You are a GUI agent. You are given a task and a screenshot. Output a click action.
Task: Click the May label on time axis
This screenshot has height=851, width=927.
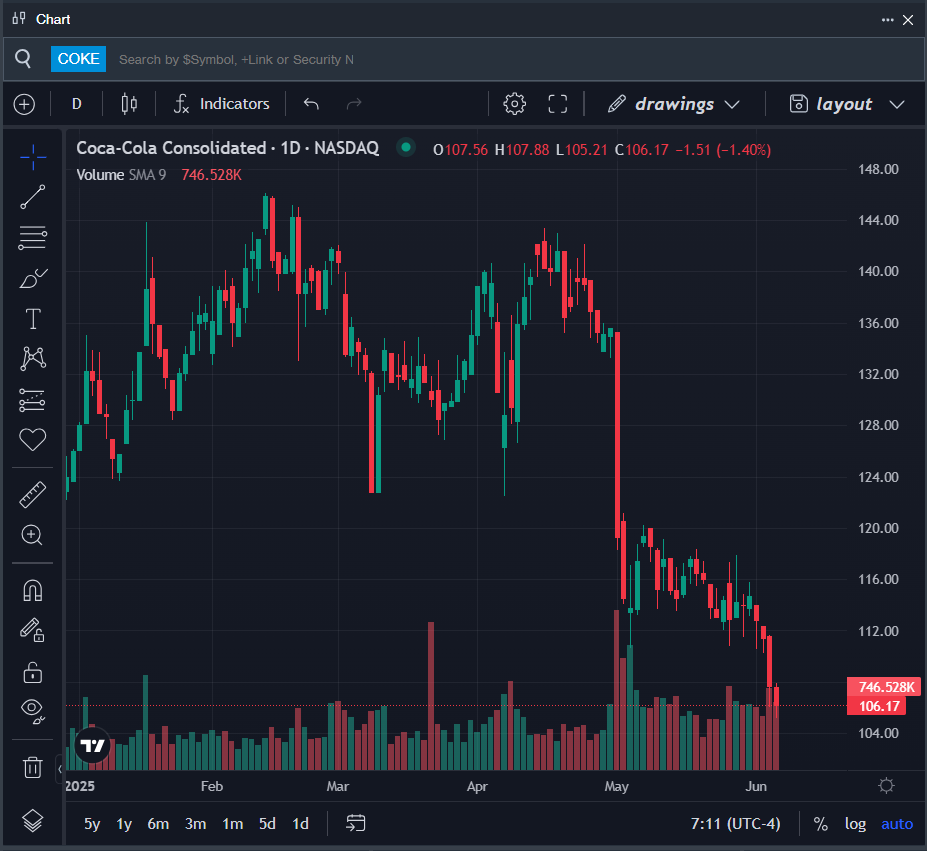(x=616, y=787)
